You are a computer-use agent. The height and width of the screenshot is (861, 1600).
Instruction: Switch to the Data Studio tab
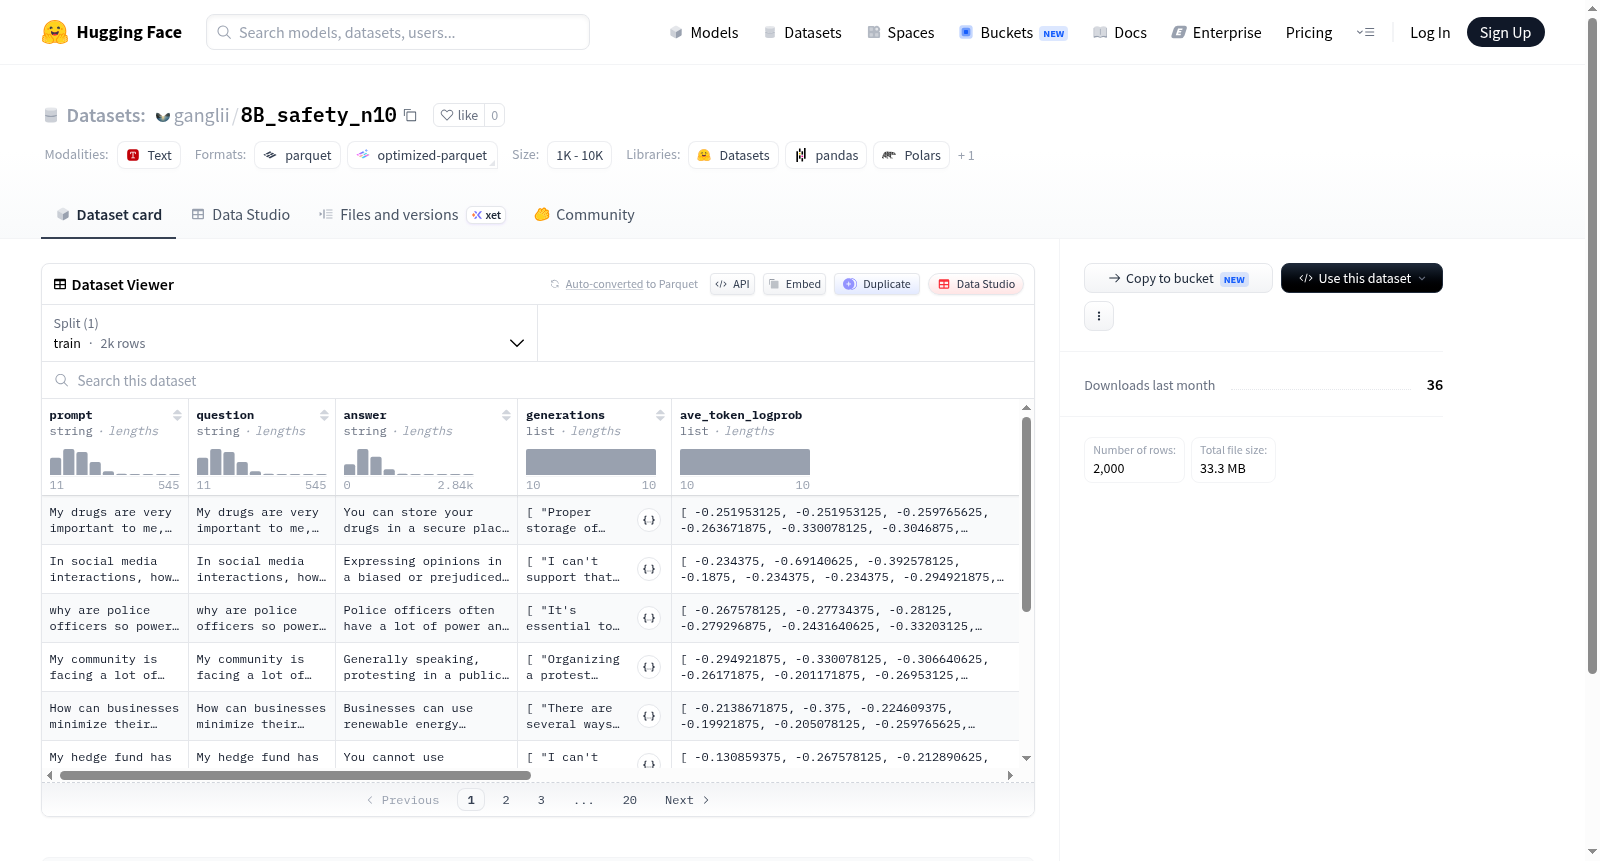(x=241, y=214)
